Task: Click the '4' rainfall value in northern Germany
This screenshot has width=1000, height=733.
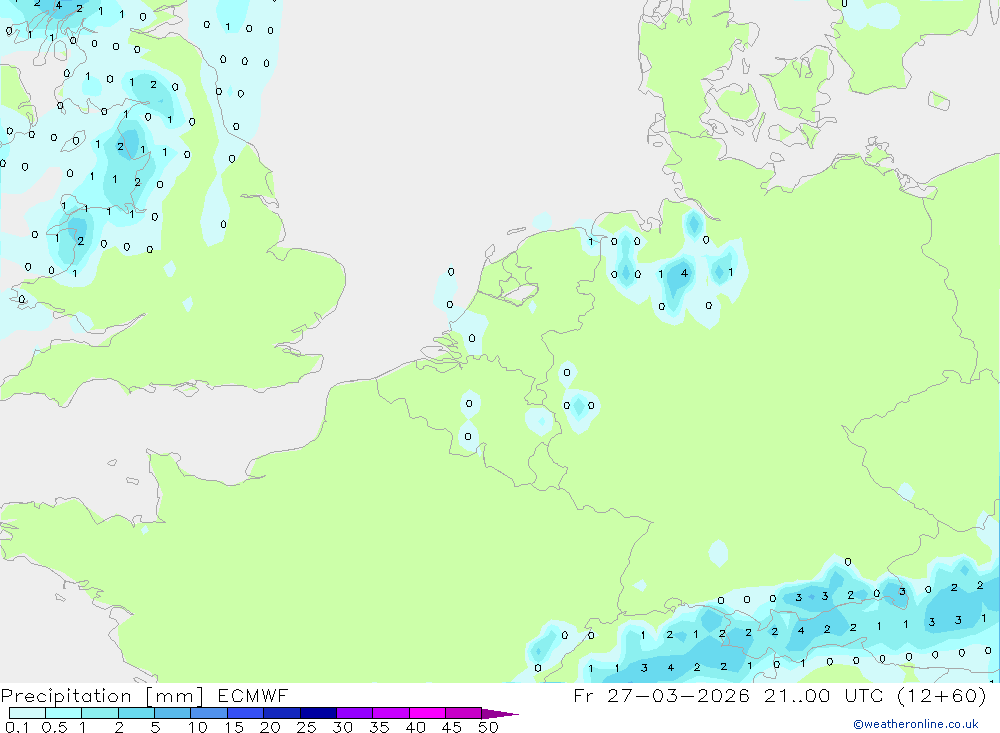Action: (x=684, y=273)
